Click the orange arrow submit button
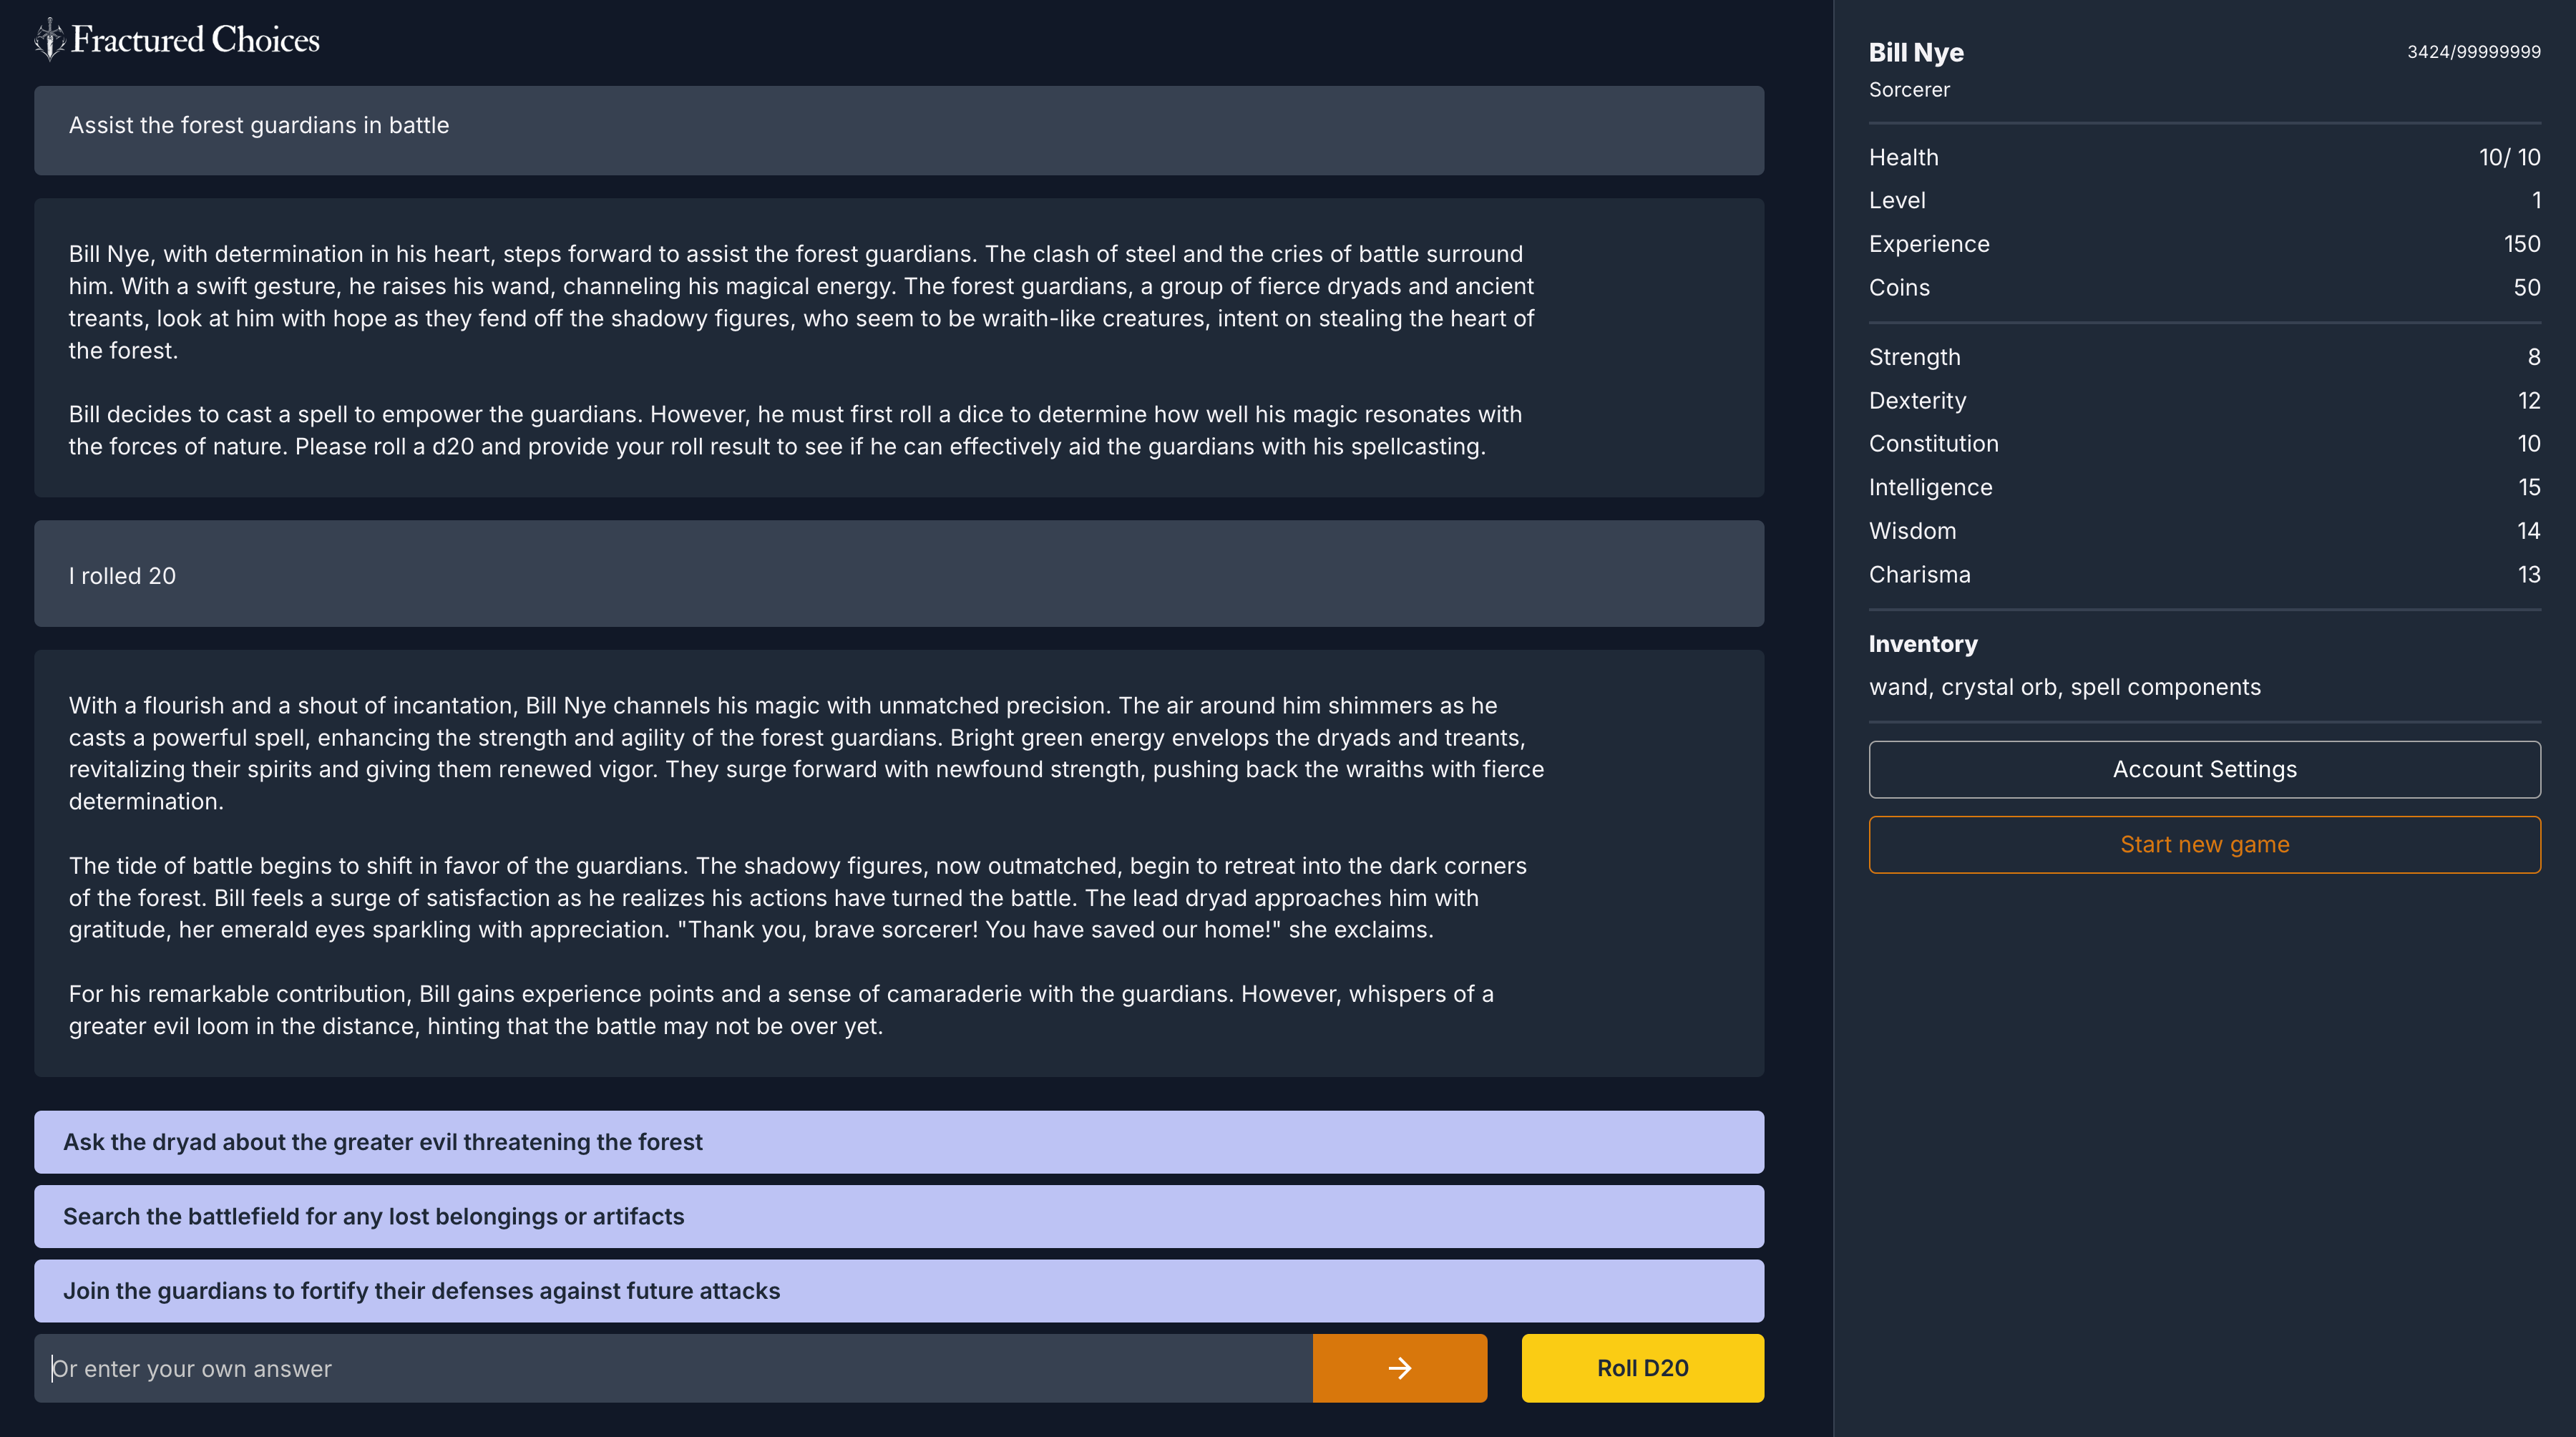Viewport: 2576px width, 1437px height. coord(1399,1367)
